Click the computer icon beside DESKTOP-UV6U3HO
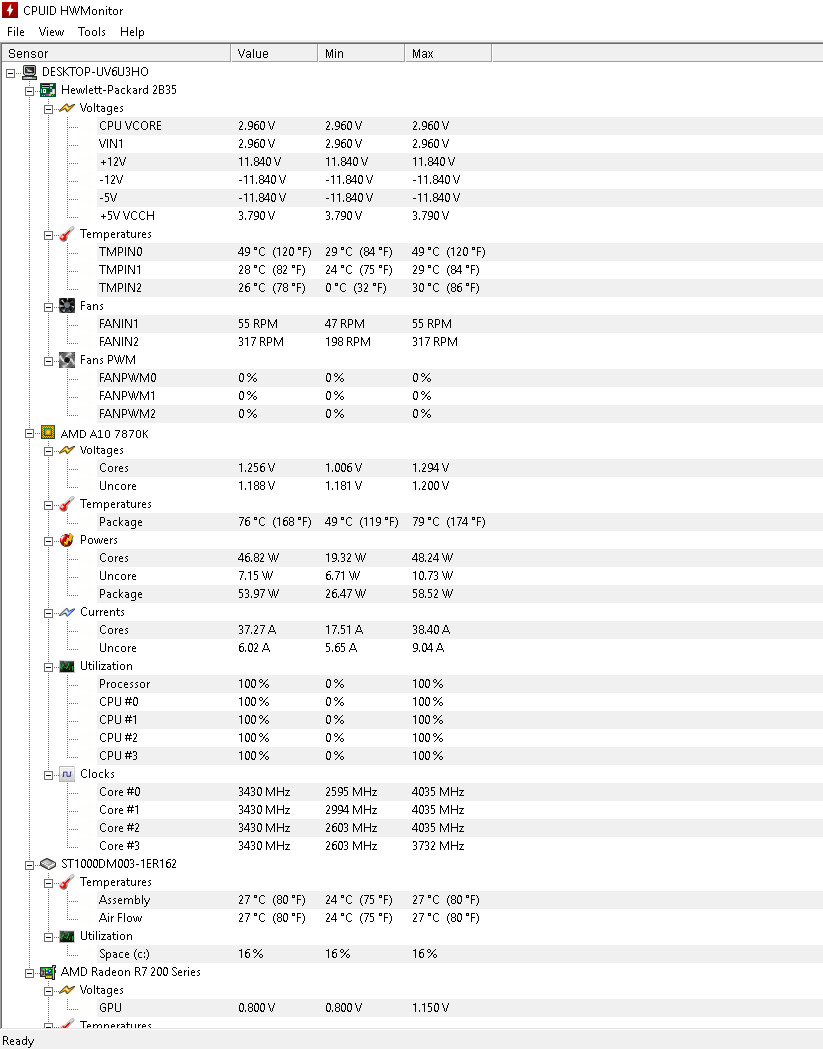 point(29,72)
